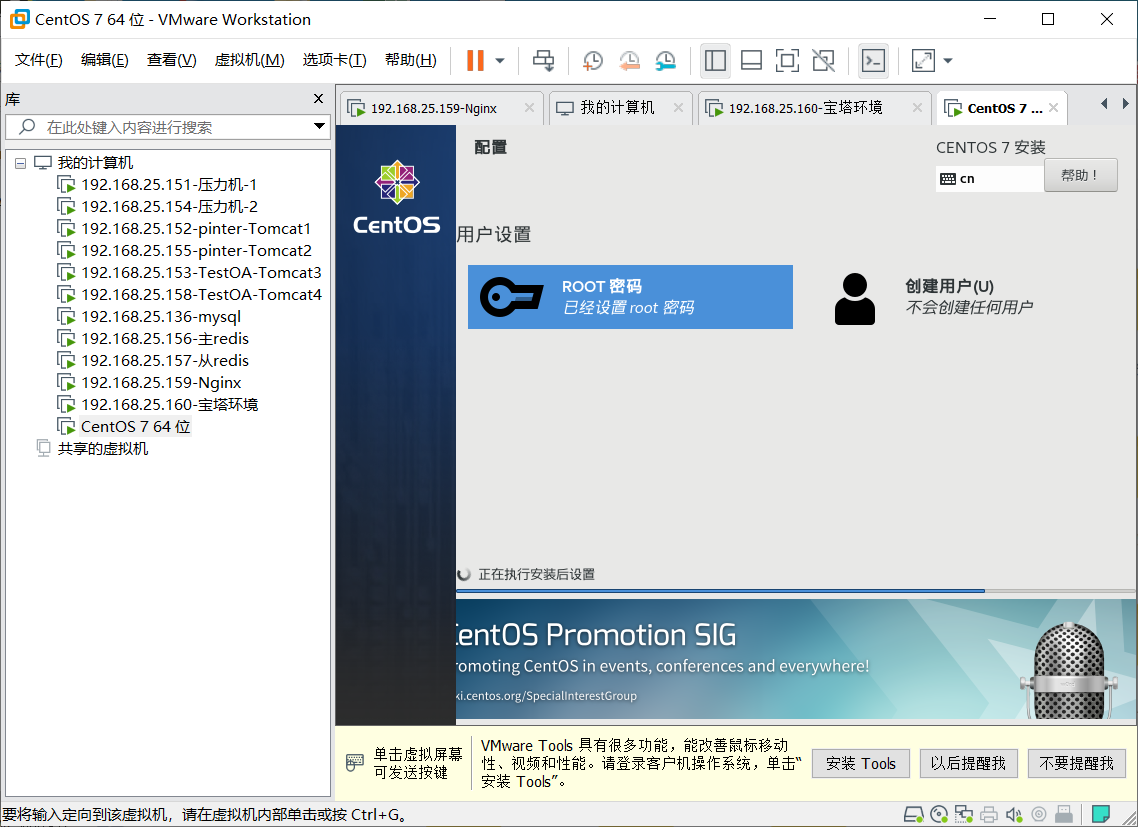Click the USB device status bar icon
The height and width of the screenshot is (827, 1138).
pyautogui.click(x=1064, y=815)
